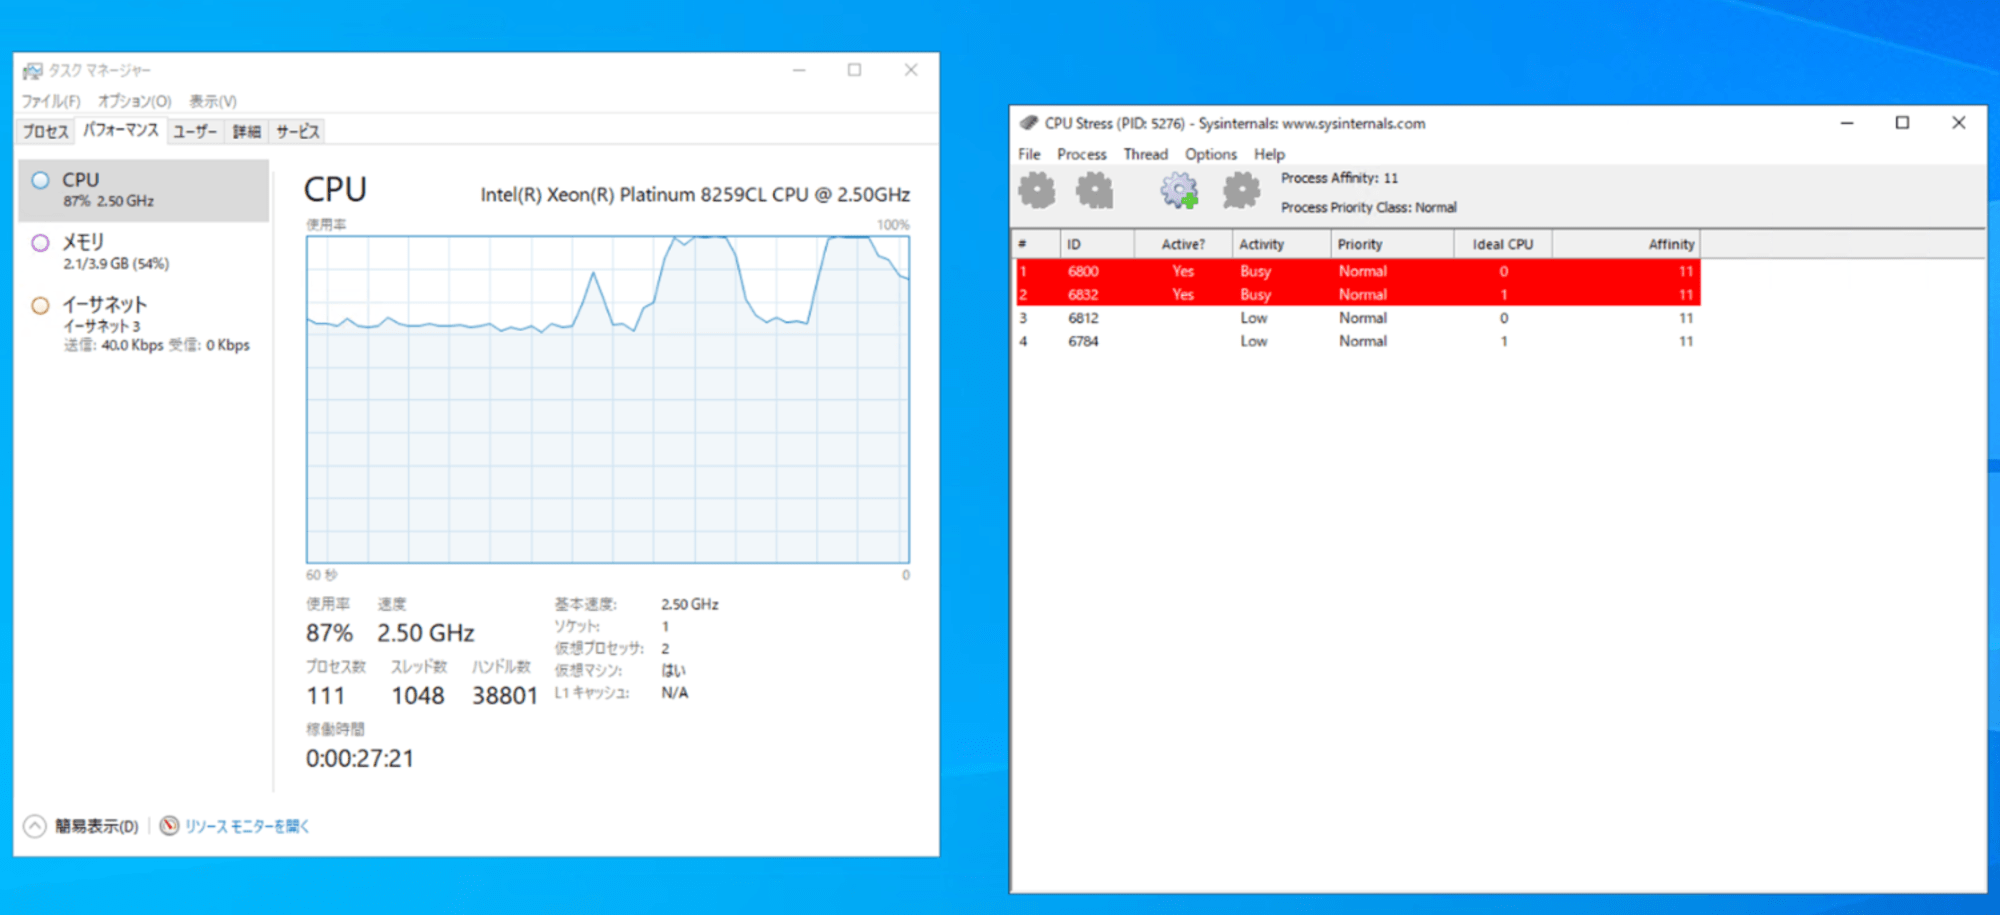Screen dimensions: 2000x915
Task: Sort by Active? column header
Action: tap(1184, 244)
